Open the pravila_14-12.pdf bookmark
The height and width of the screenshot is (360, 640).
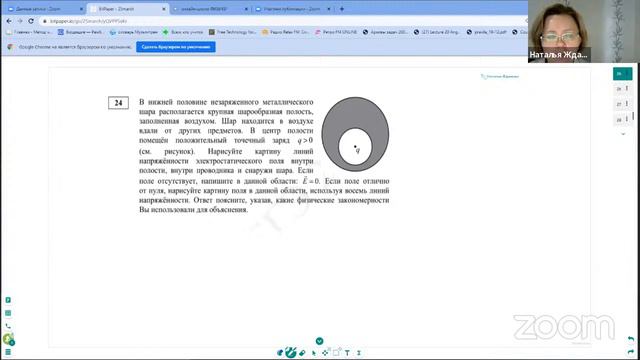tap(487, 32)
